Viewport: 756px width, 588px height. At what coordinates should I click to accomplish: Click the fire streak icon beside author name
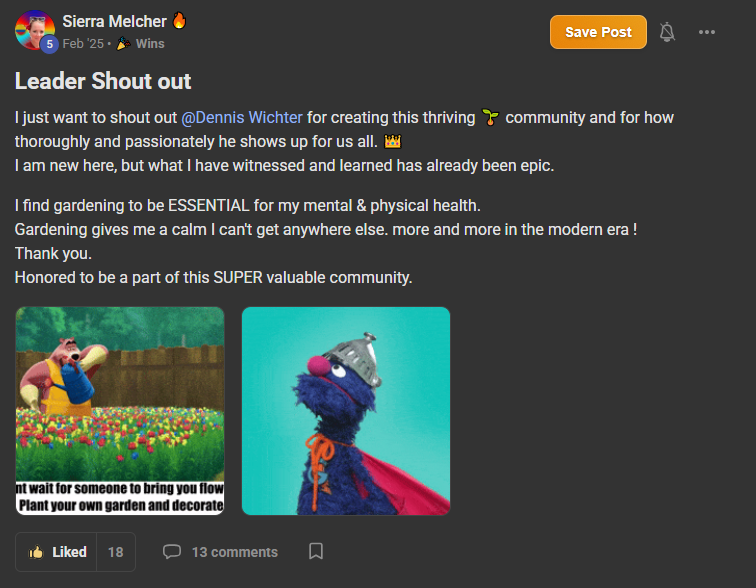179,20
